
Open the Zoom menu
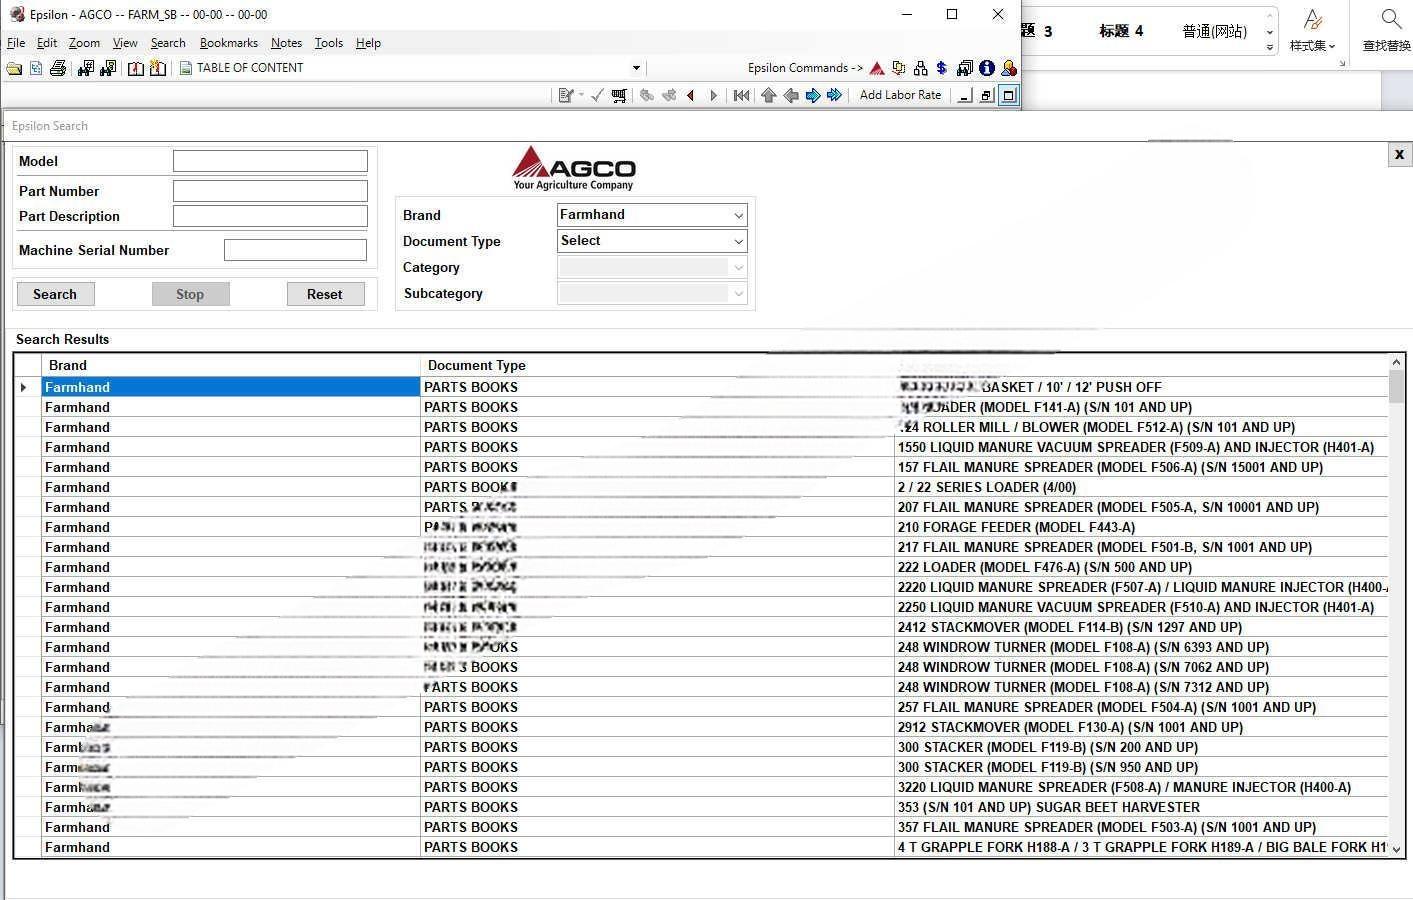[84, 43]
